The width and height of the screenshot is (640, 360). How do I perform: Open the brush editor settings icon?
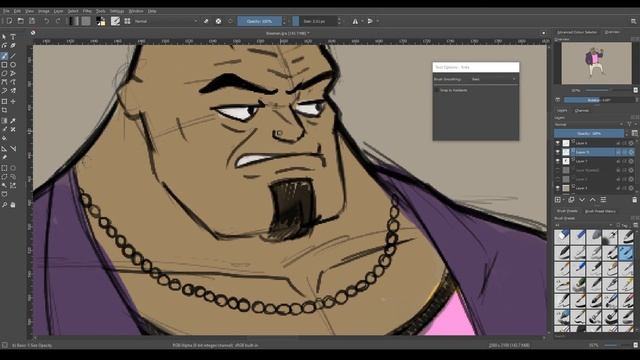[x=116, y=21]
